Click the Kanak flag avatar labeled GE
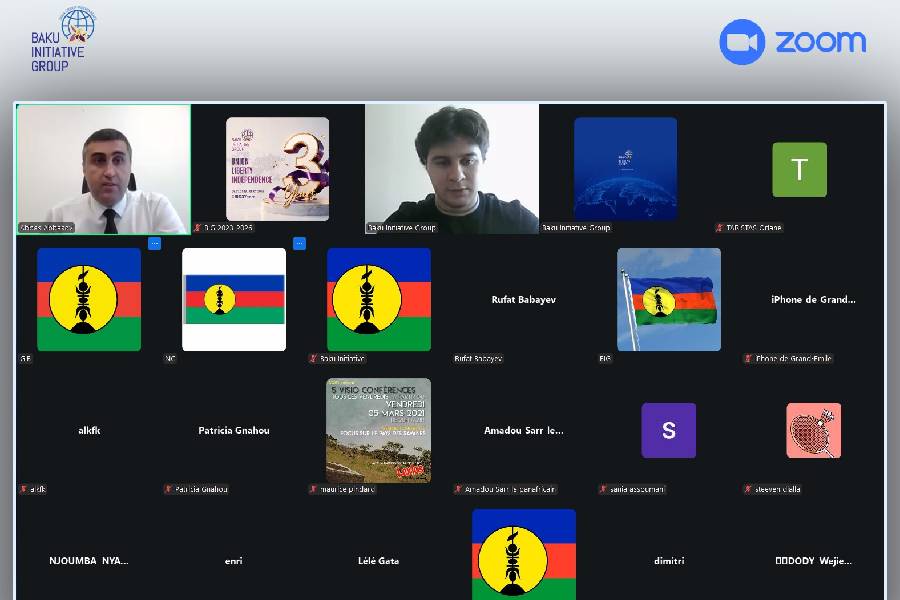Image resolution: width=900 pixels, height=600 pixels. pyautogui.click(x=89, y=299)
